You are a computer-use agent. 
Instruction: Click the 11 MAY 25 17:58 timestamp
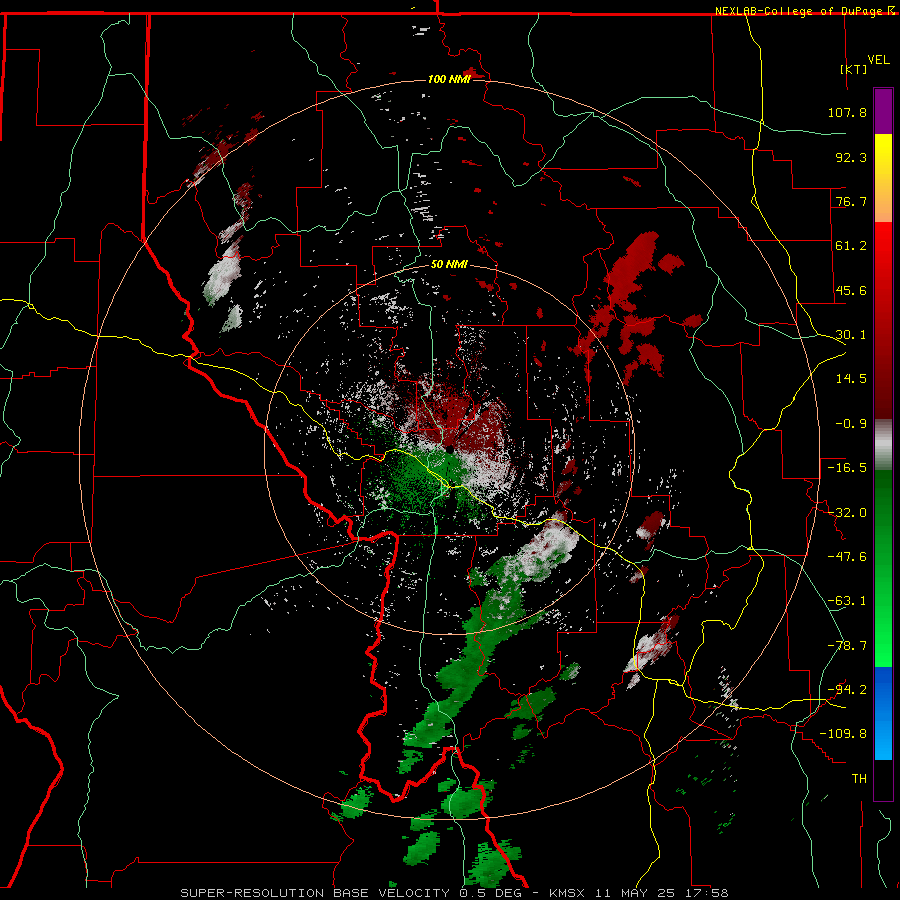660,893
